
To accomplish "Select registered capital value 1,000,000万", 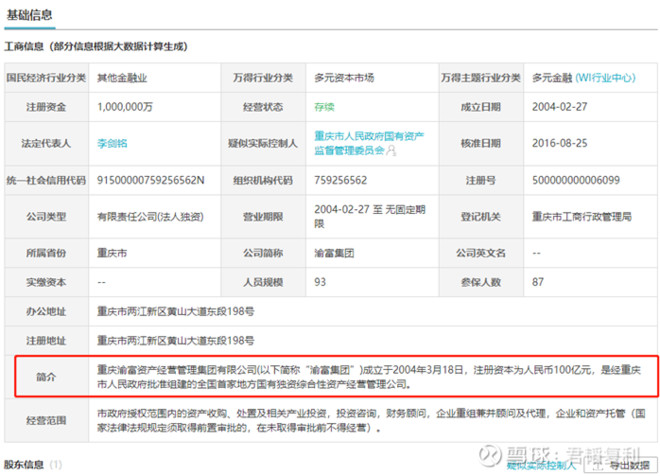I will [125, 107].
